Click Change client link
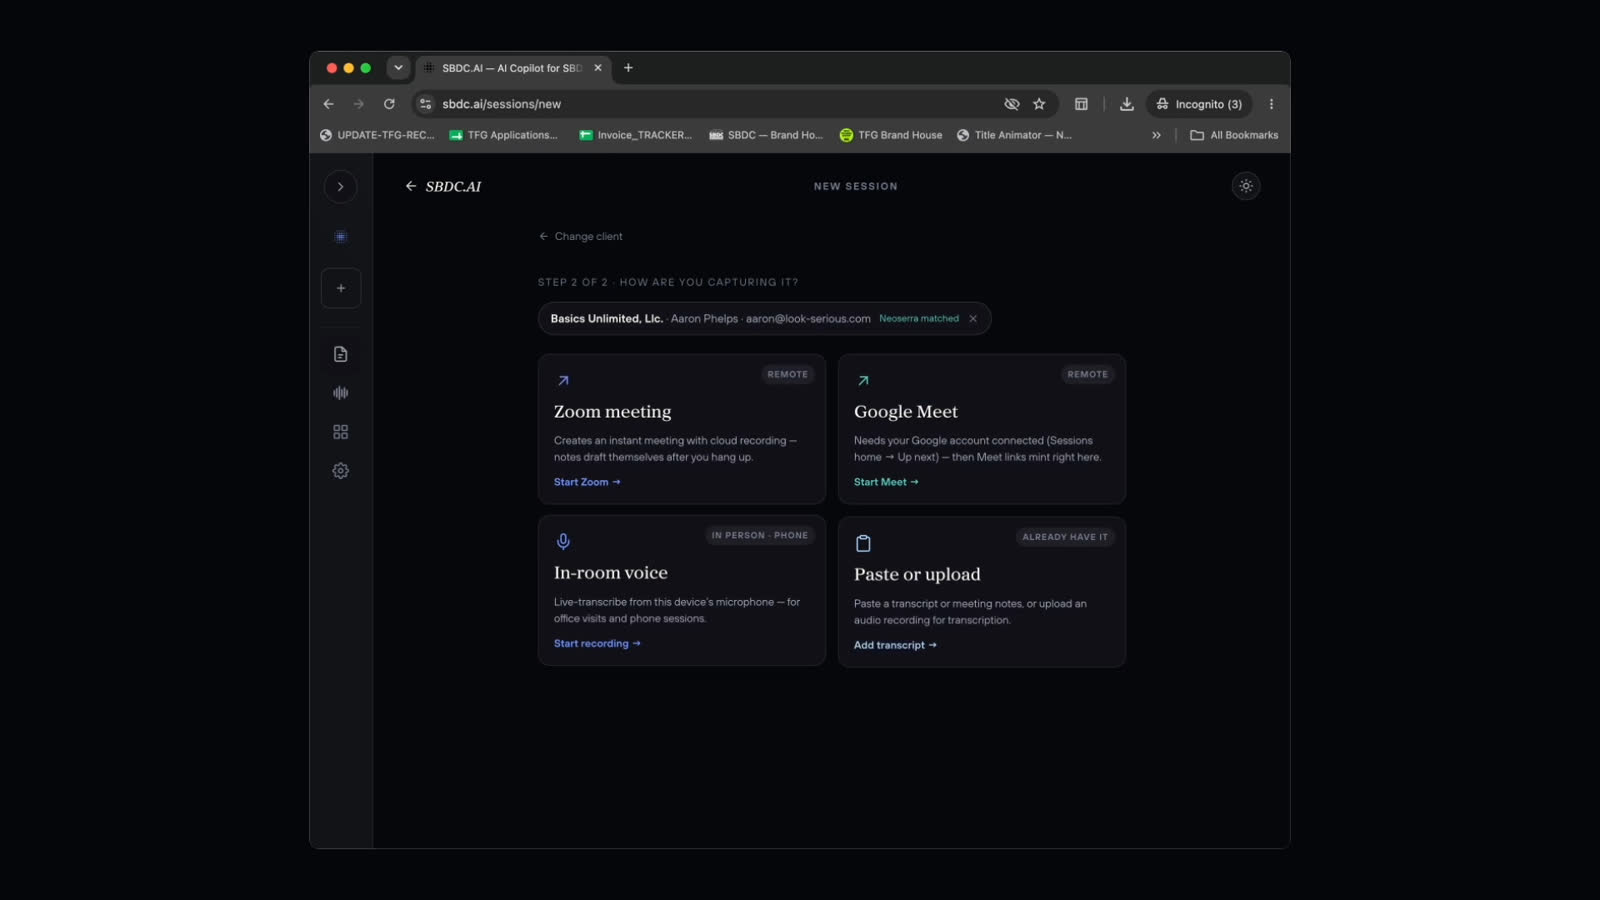 [581, 237]
